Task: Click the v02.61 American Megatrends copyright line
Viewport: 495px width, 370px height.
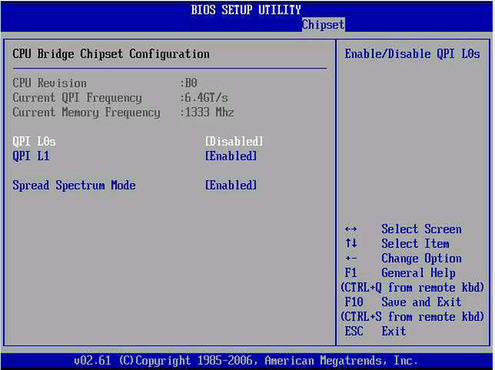Action: click(x=246, y=361)
